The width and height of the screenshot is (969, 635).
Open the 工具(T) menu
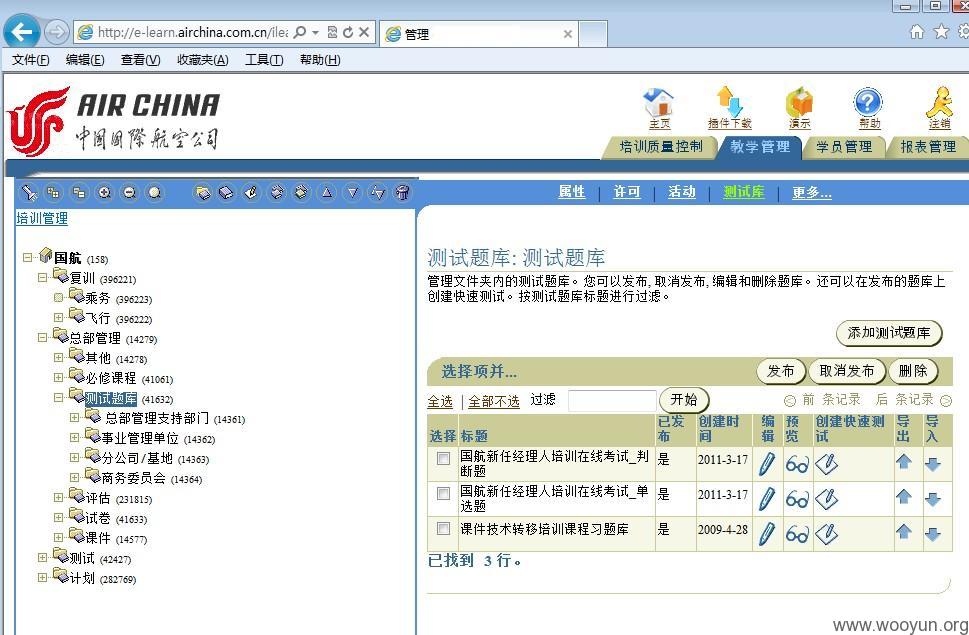(x=264, y=60)
